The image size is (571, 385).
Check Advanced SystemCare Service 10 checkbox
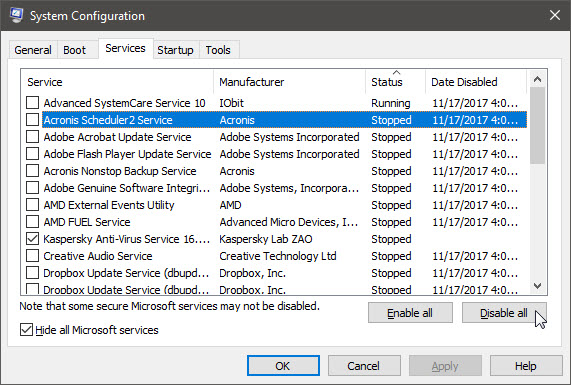click(x=32, y=103)
